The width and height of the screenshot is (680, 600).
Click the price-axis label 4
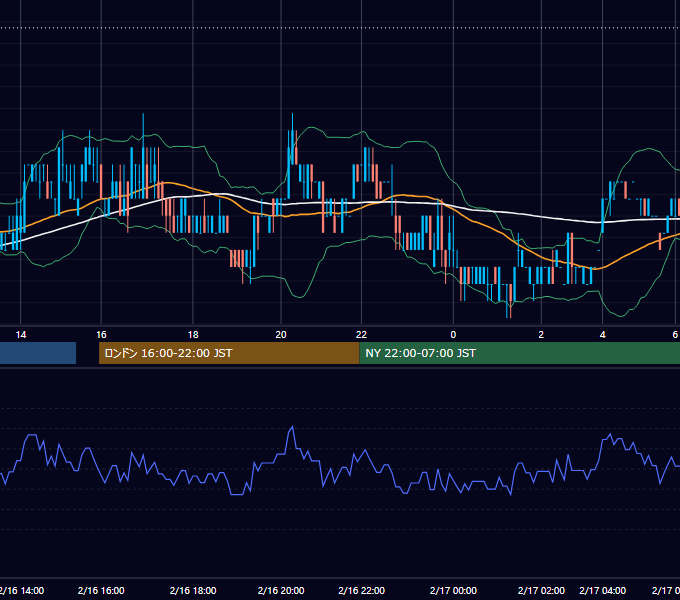tap(602, 335)
